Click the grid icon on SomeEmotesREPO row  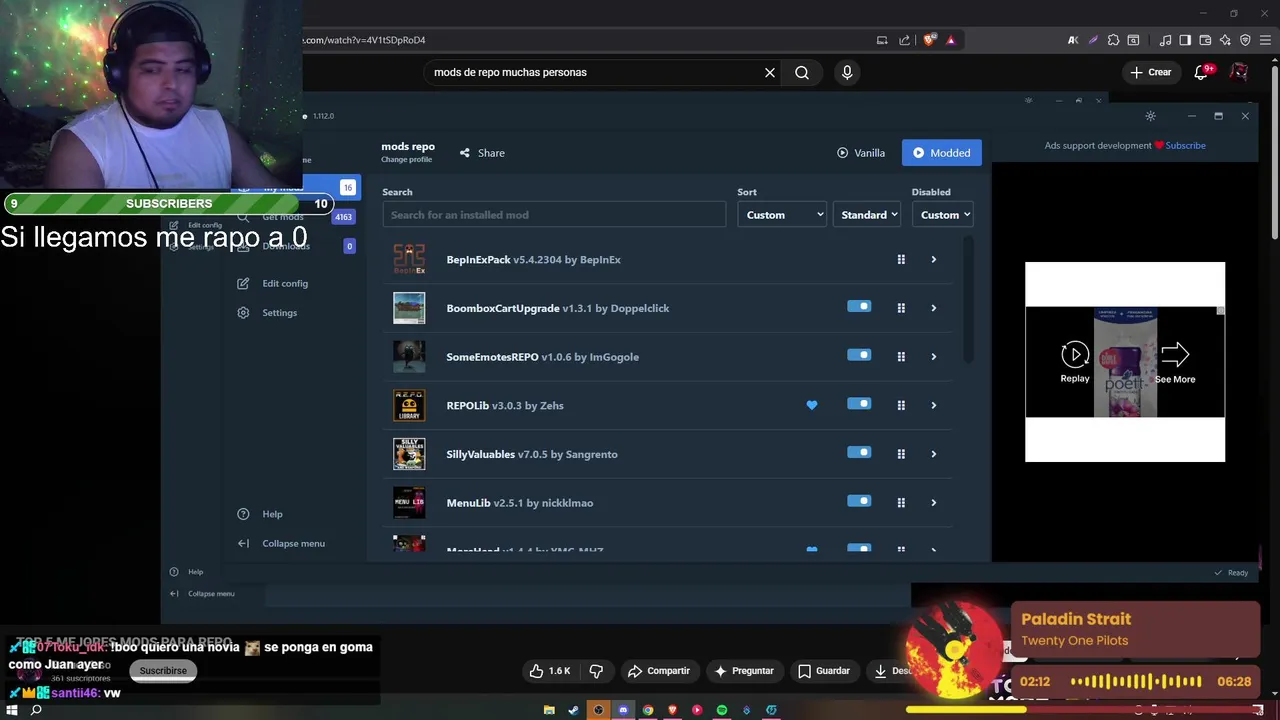click(901, 357)
